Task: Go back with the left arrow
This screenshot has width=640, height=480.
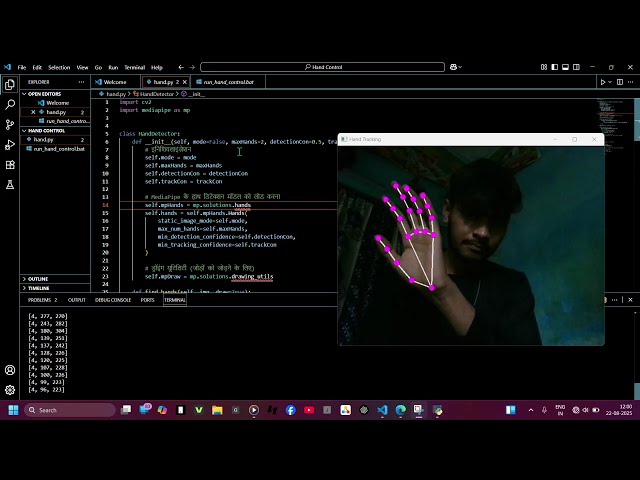Action: click(181, 67)
